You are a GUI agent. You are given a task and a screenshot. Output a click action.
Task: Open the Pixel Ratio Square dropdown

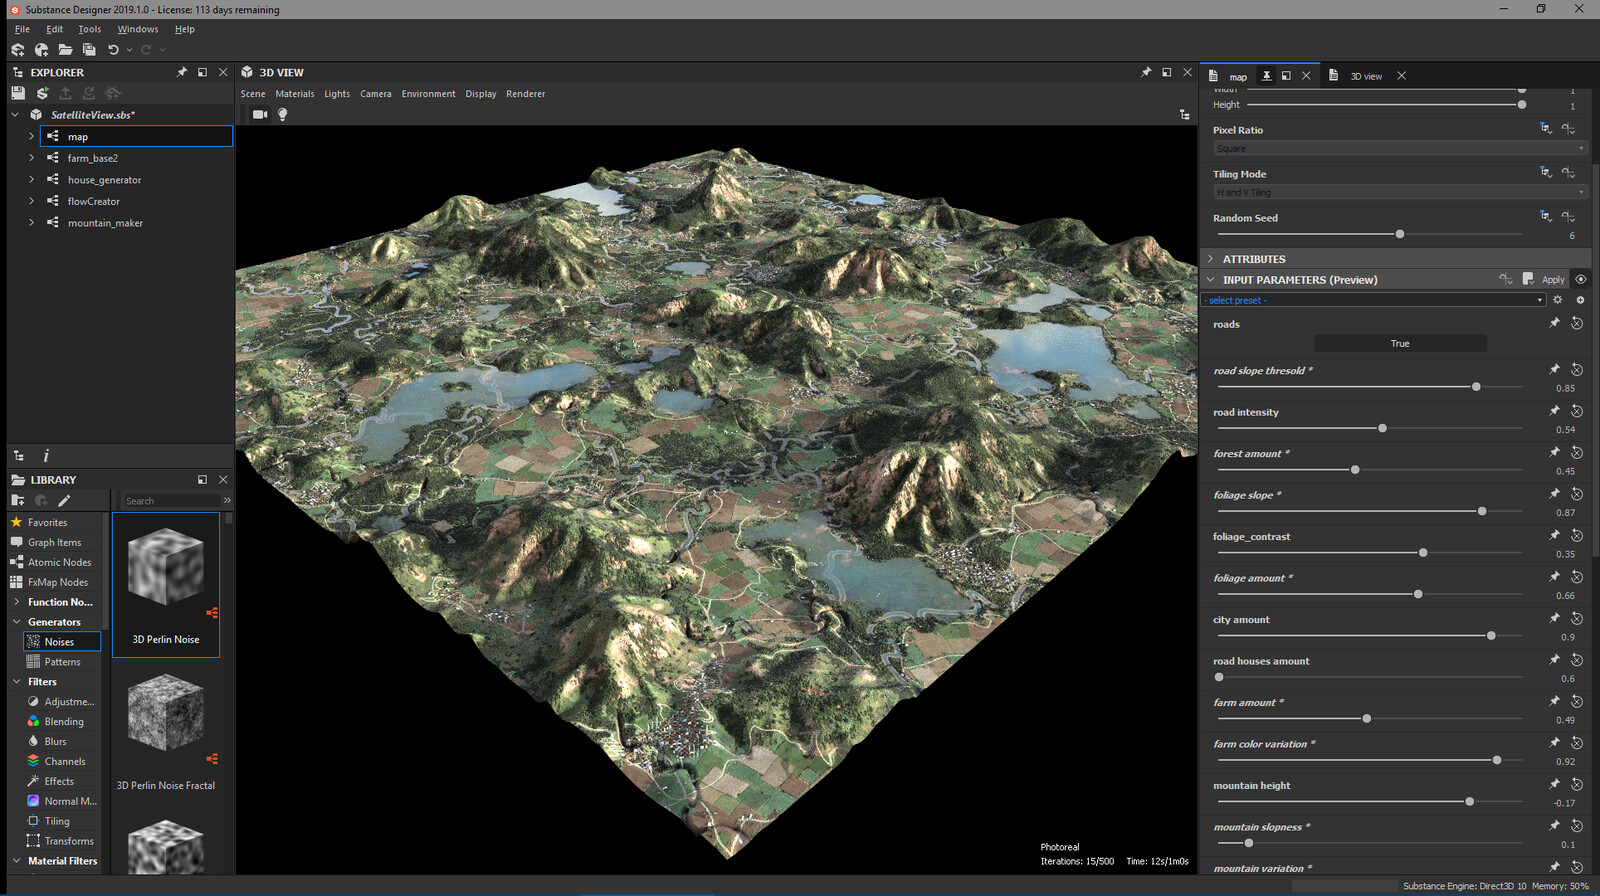click(1400, 148)
